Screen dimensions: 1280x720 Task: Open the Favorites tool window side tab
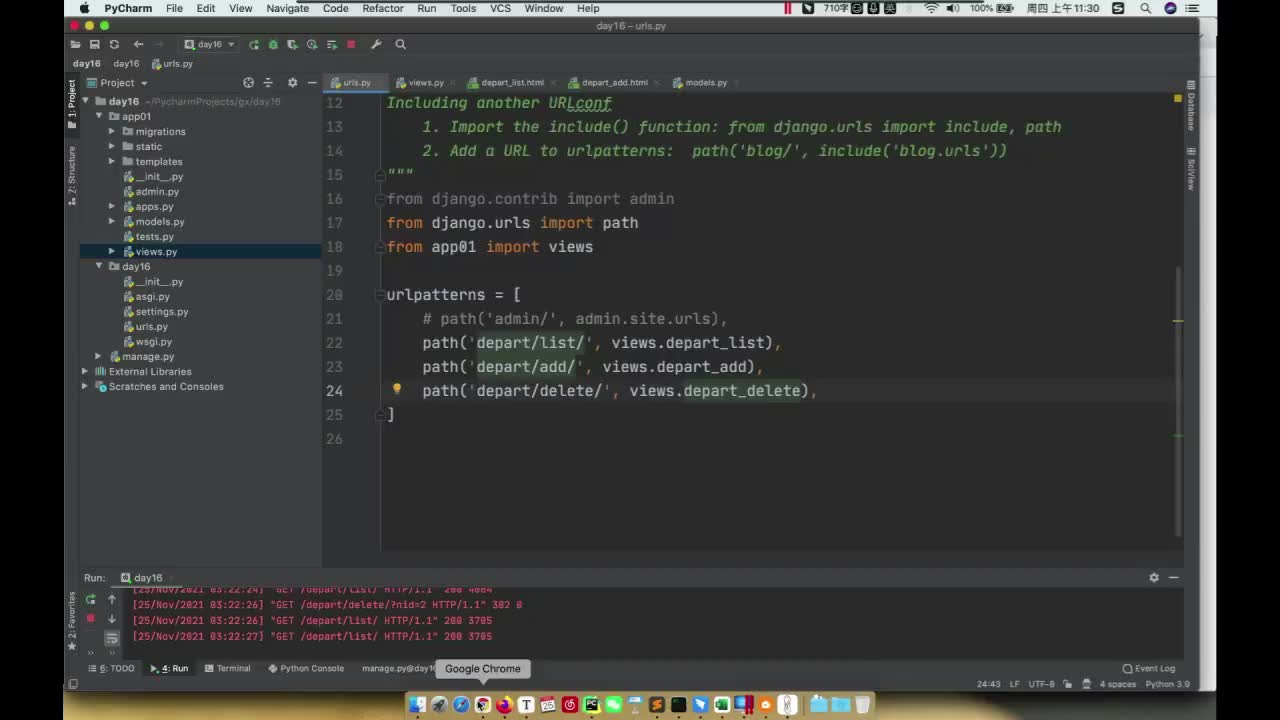(x=72, y=620)
